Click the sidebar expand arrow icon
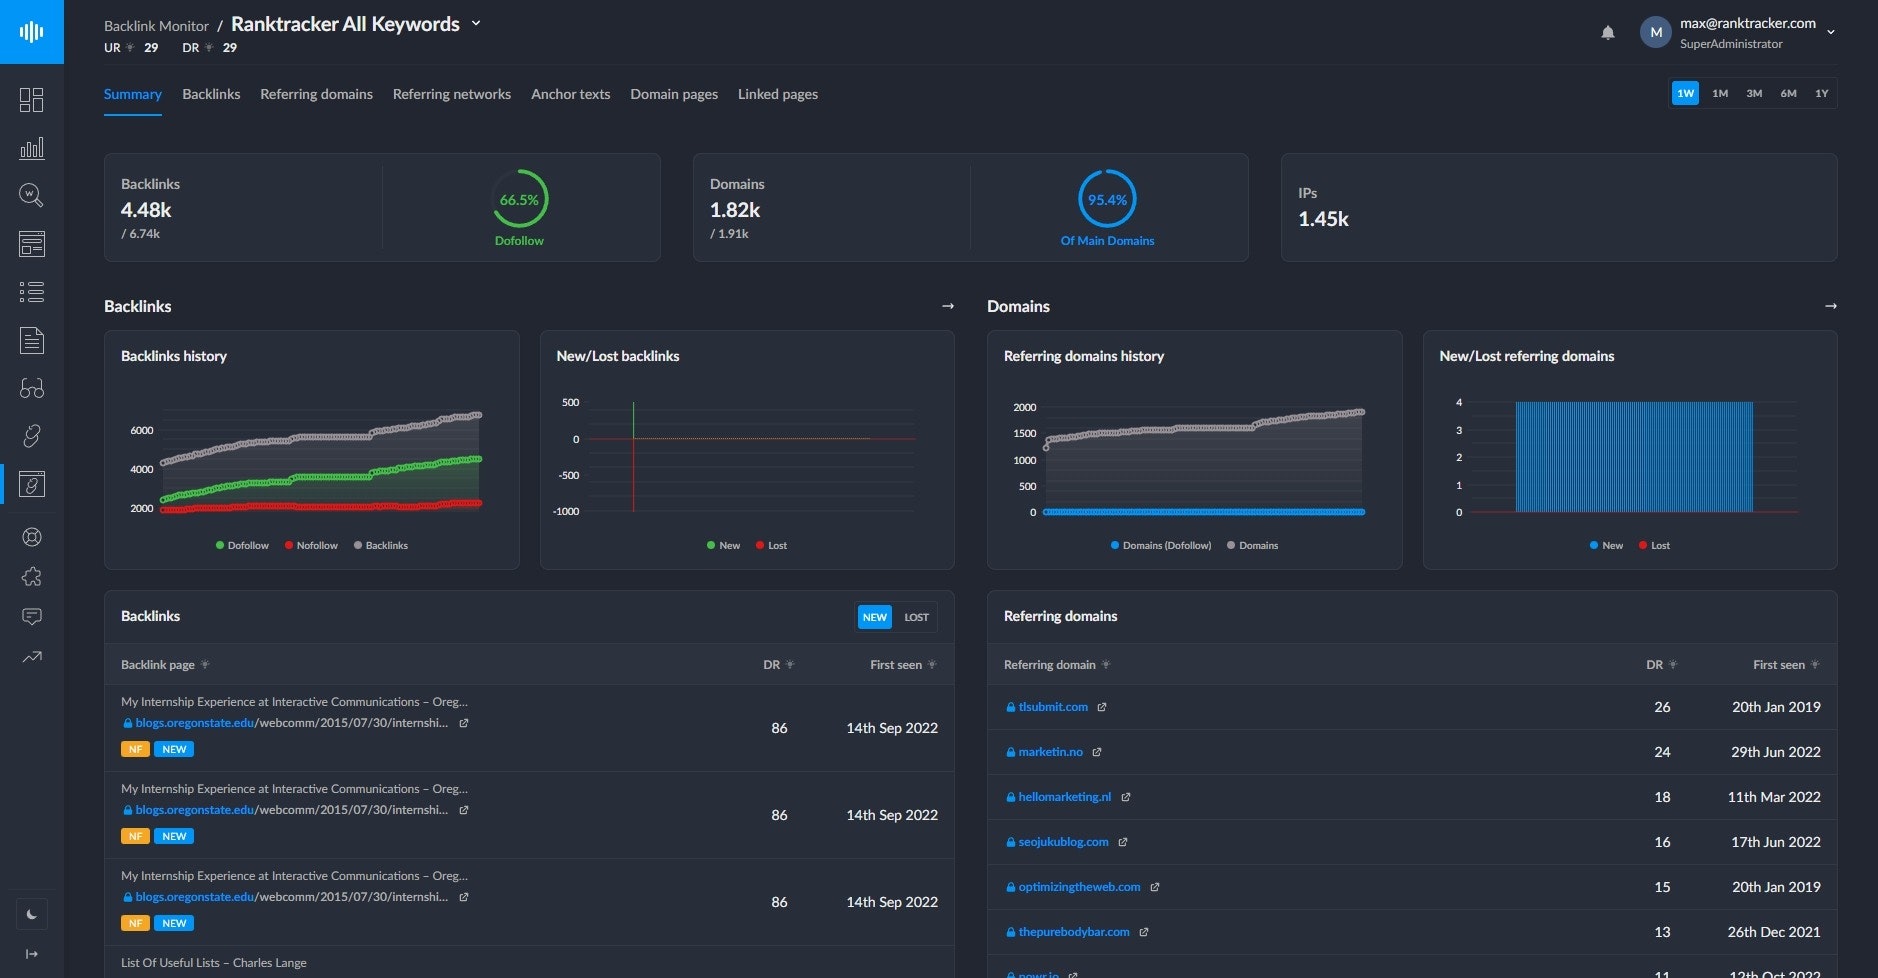The image size is (1878, 978). click(32, 954)
